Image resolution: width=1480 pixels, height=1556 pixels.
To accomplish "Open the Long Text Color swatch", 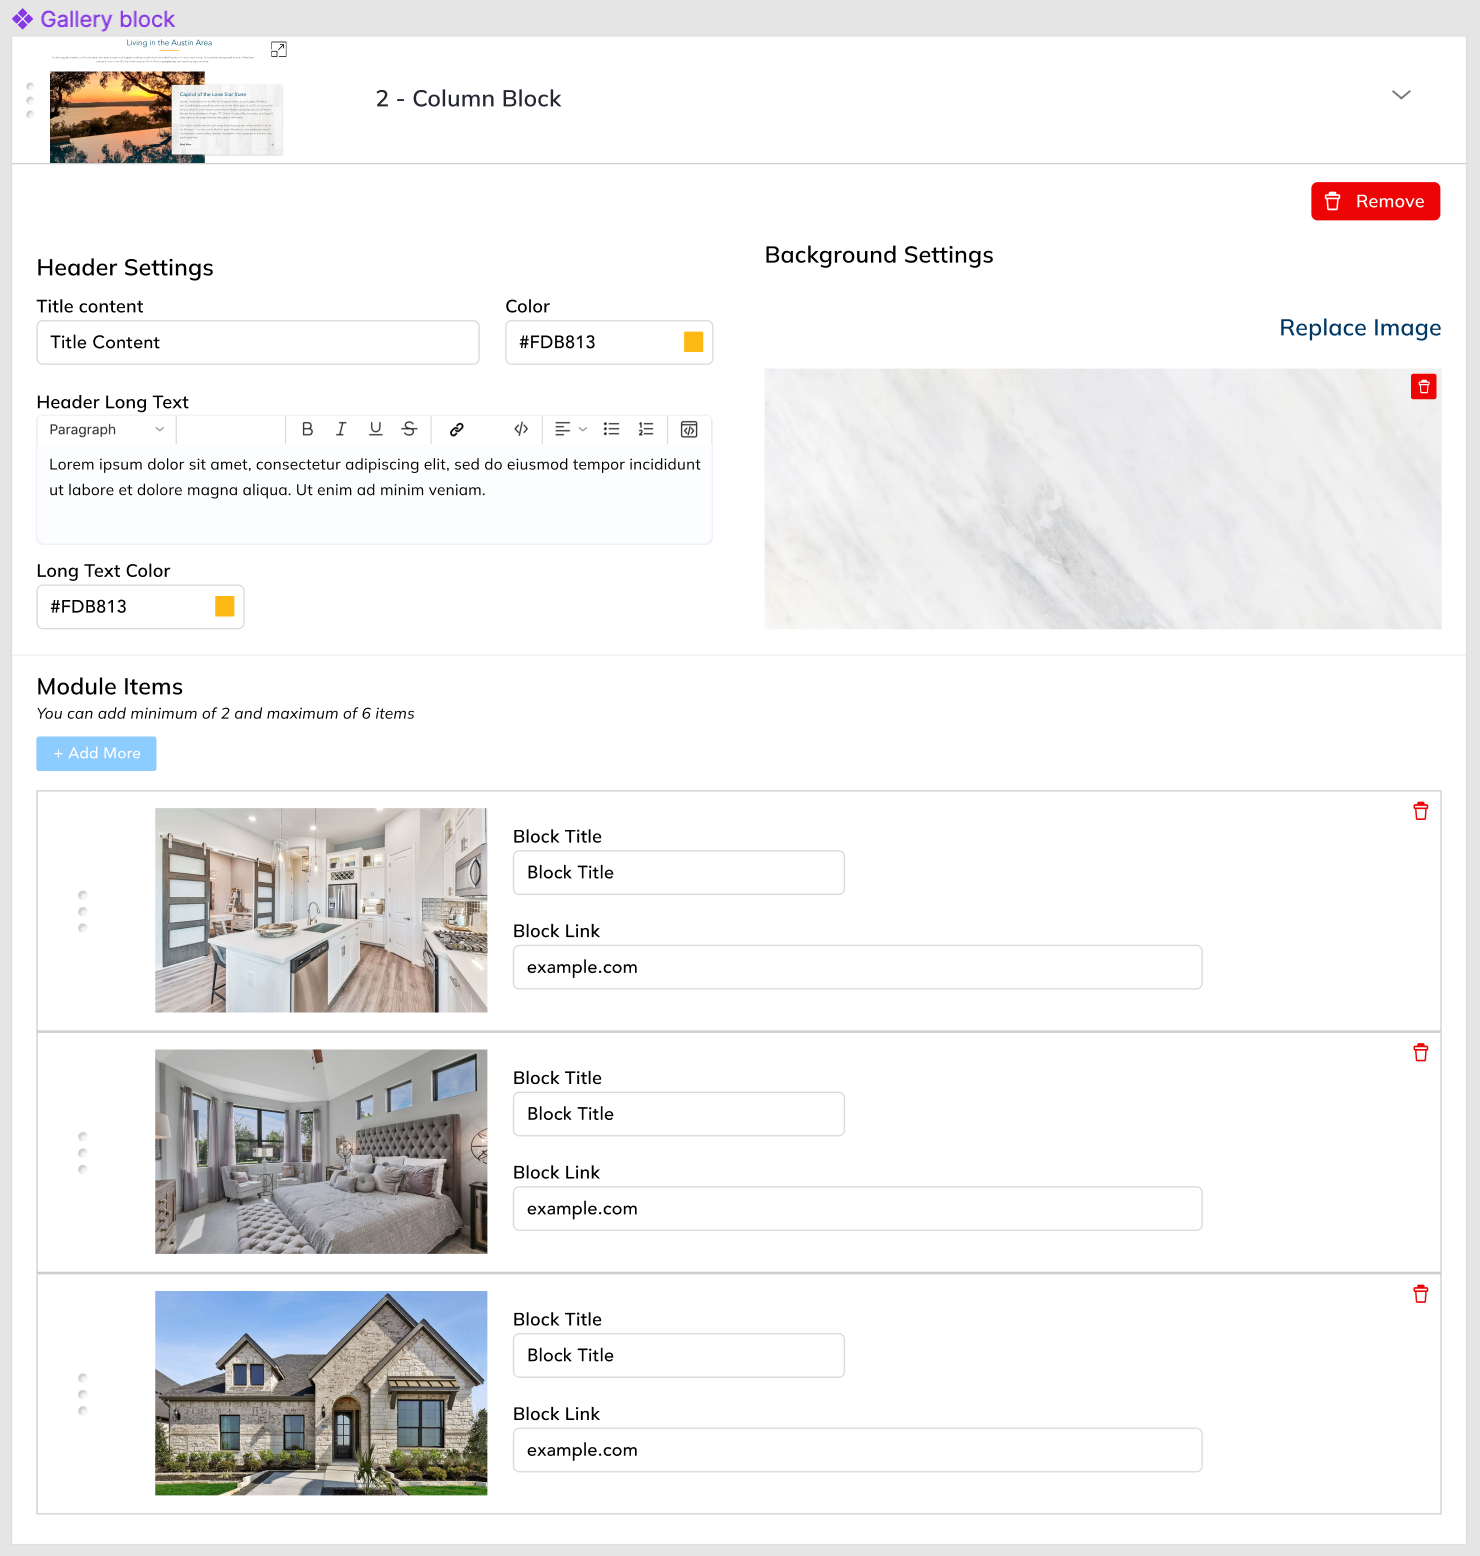I will [x=225, y=606].
